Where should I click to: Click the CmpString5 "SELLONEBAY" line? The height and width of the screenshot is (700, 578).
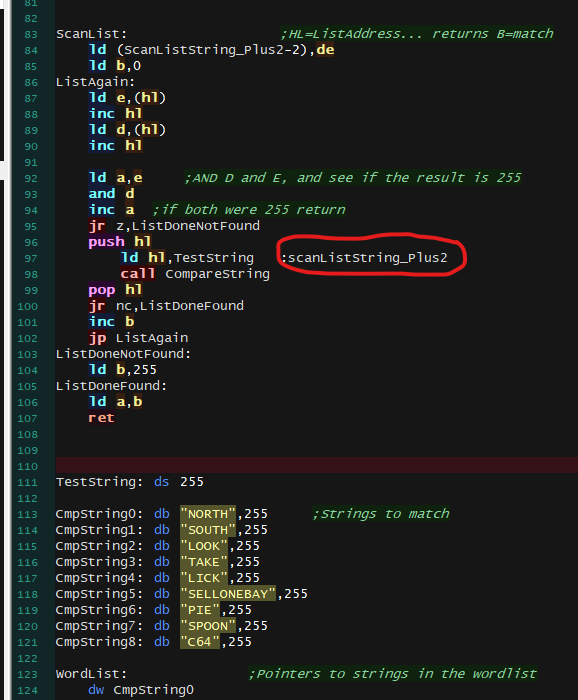tap(182, 594)
